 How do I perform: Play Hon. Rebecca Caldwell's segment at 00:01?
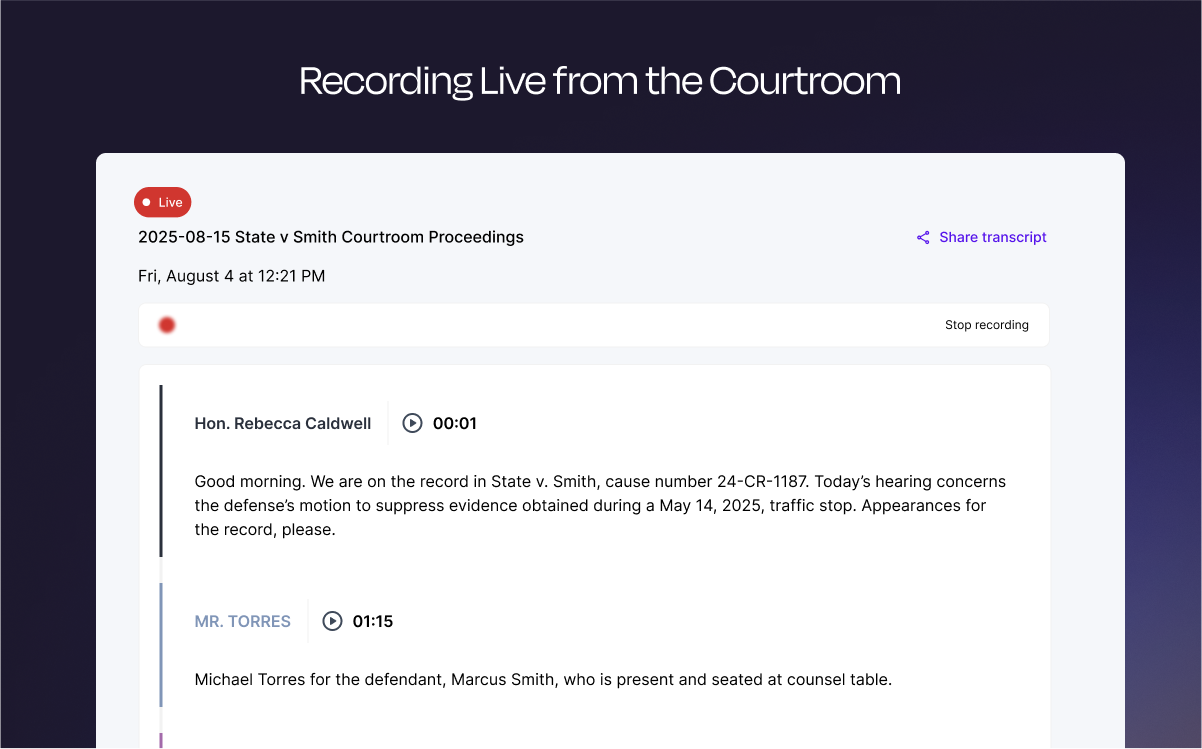click(412, 423)
